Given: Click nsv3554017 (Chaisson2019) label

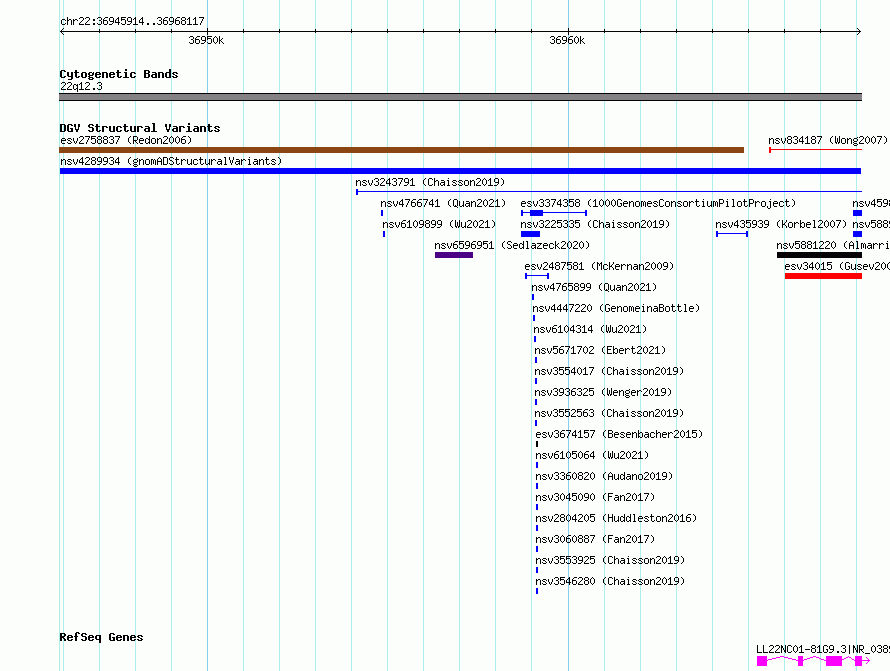Looking at the screenshot, I should [x=609, y=371].
